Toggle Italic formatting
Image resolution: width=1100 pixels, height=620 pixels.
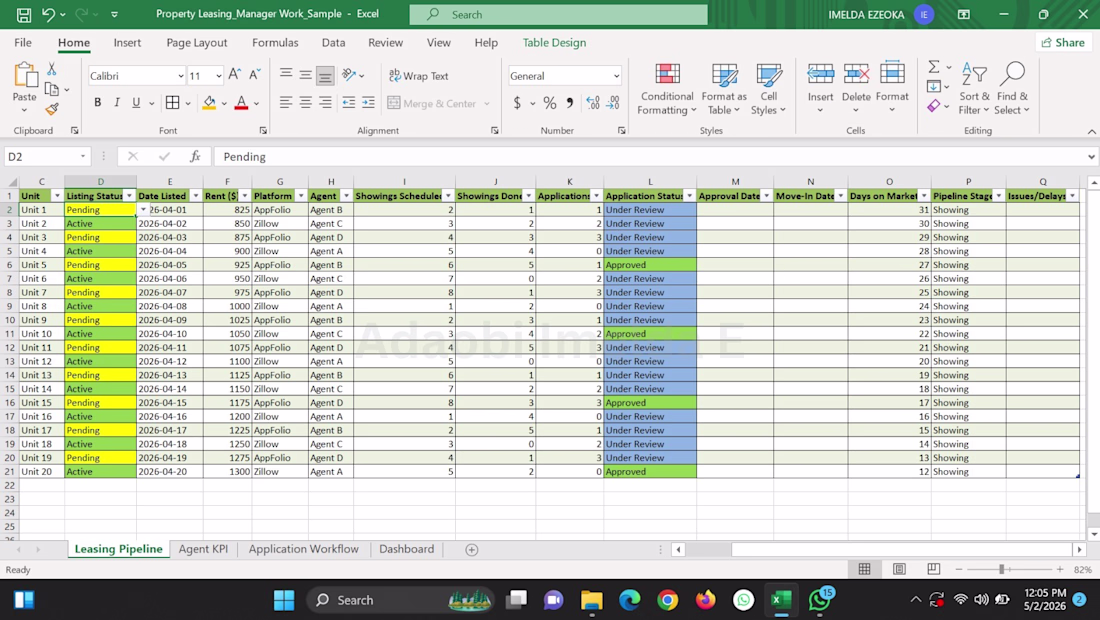pyautogui.click(x=117, y=102)
